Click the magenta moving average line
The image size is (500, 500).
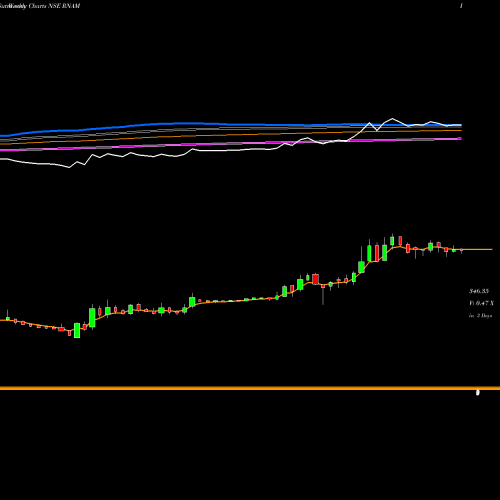click(x=231, y=144)
